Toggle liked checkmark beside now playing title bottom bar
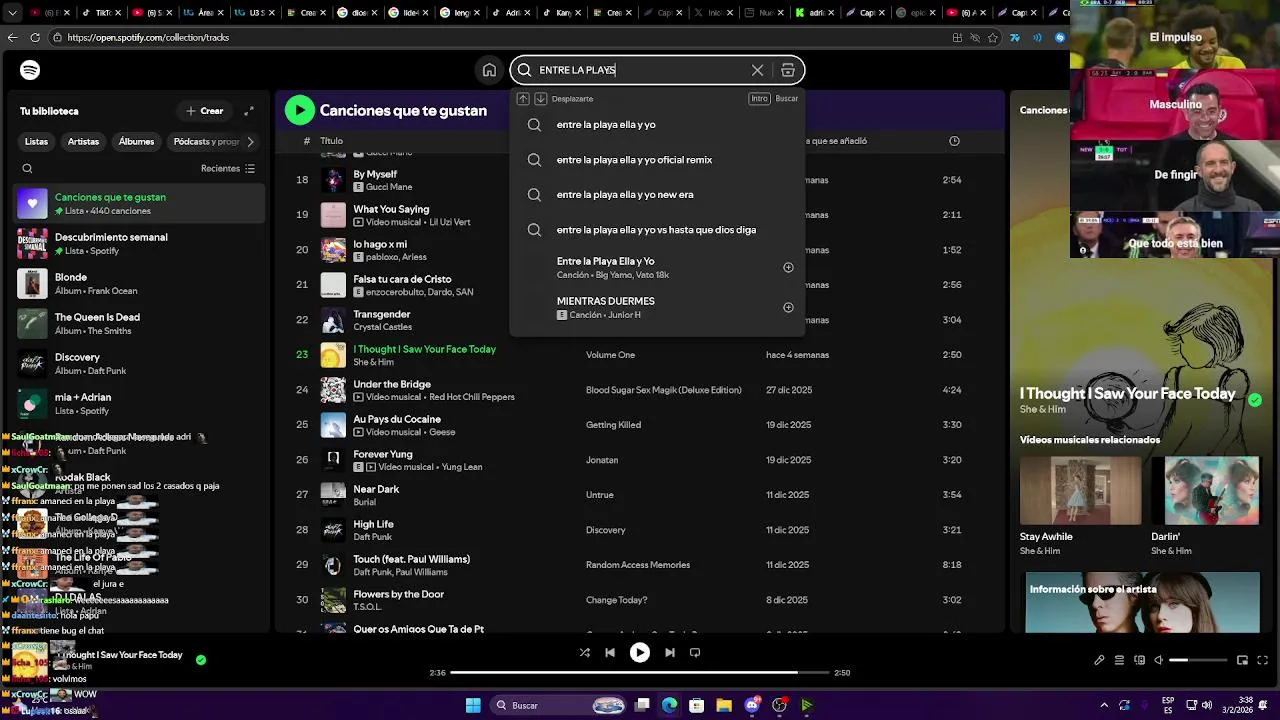The height and width of the screenshot is (720, 1280). tap(201, 660)
